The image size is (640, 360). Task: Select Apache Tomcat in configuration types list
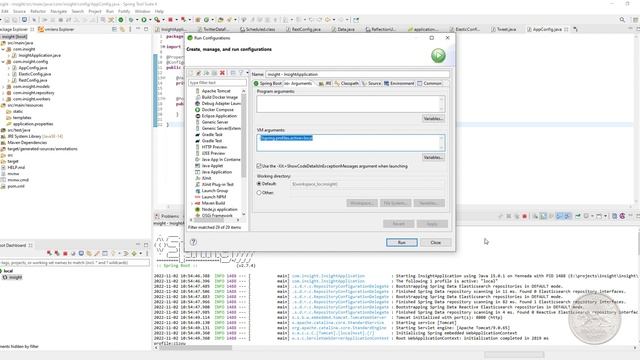click(216, 91)
